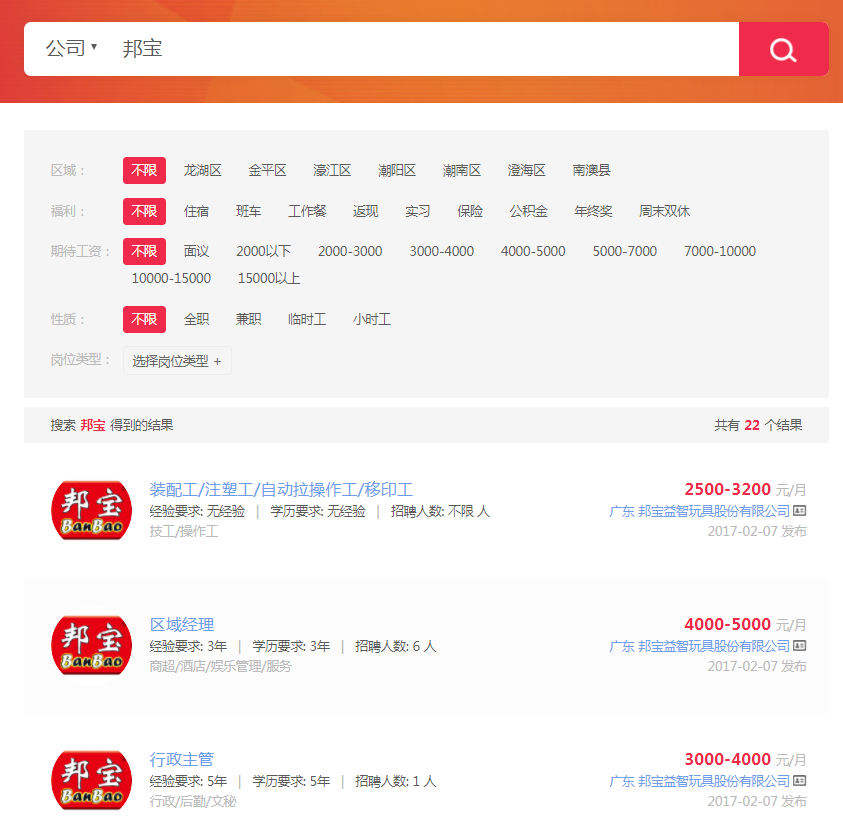Choose the 班车 welfare filter
This screenshot has width=843, height=839.
(248, 211)
